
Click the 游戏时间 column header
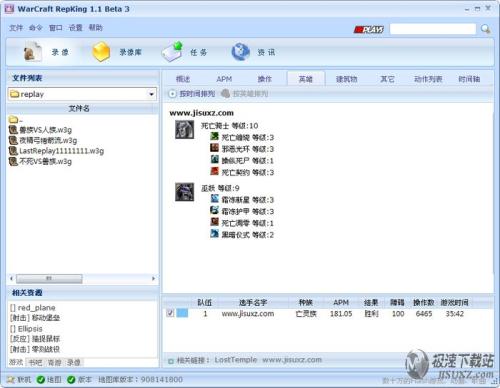[x=455, y=302]
